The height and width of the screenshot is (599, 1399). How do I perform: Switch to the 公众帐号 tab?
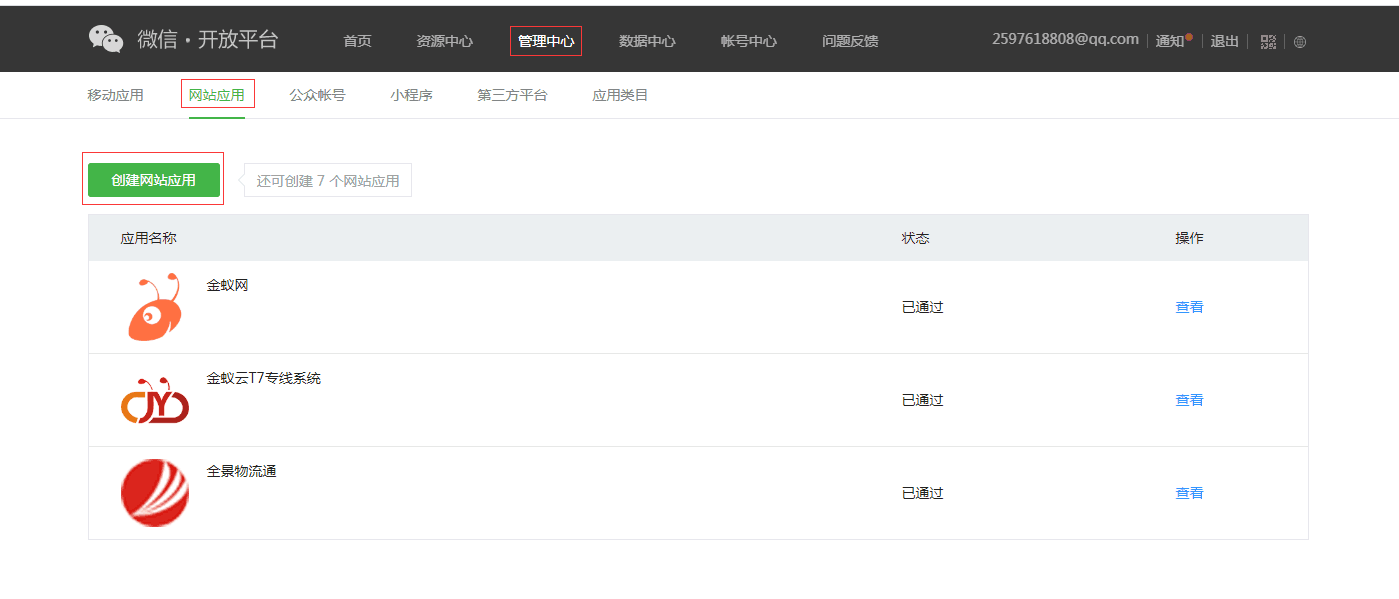pos(317,95)
